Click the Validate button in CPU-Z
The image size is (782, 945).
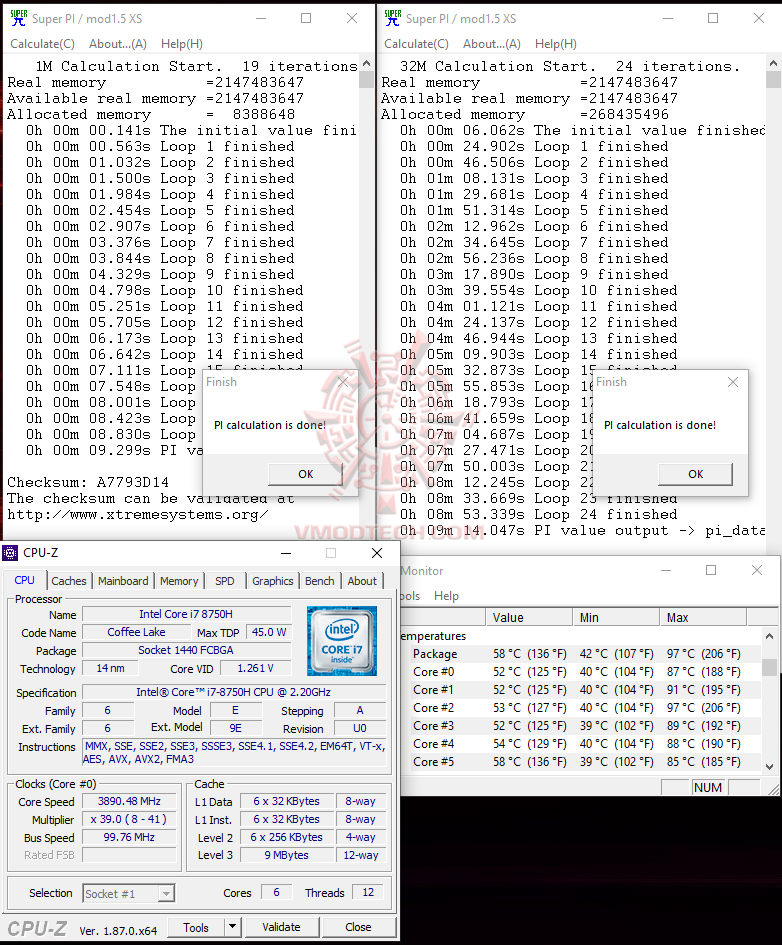[x=281, y=927]
